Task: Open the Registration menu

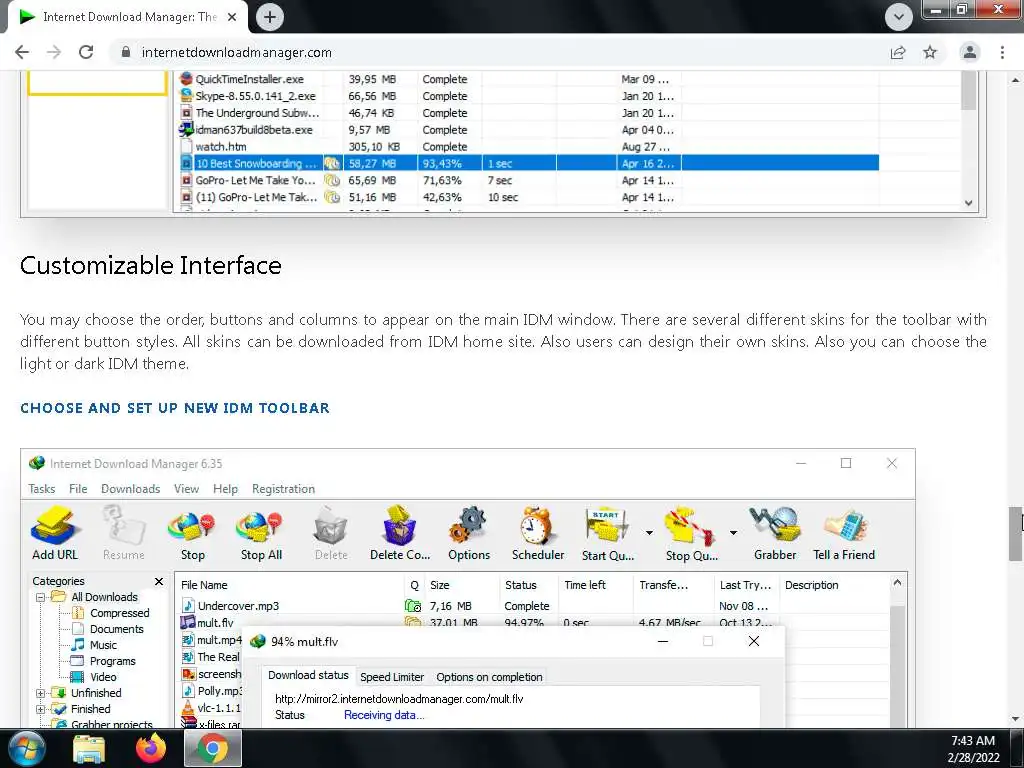Action: point(283,488)
